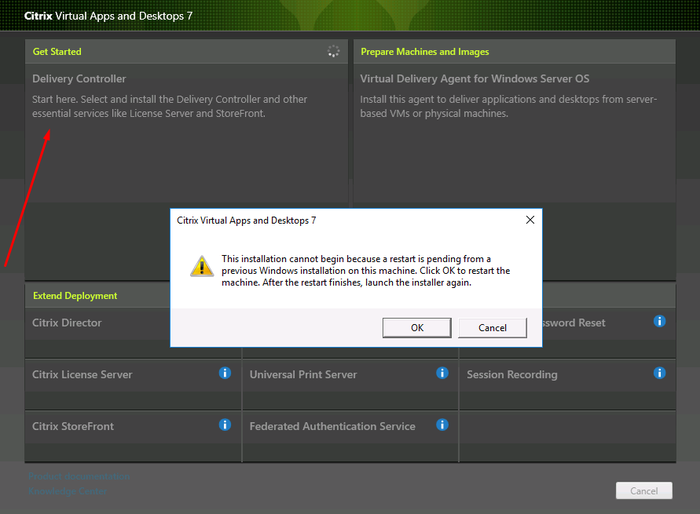This screenshot has width=700, height=514.
Task: Open the Product documentation link
Action: (x=80, y=476)
